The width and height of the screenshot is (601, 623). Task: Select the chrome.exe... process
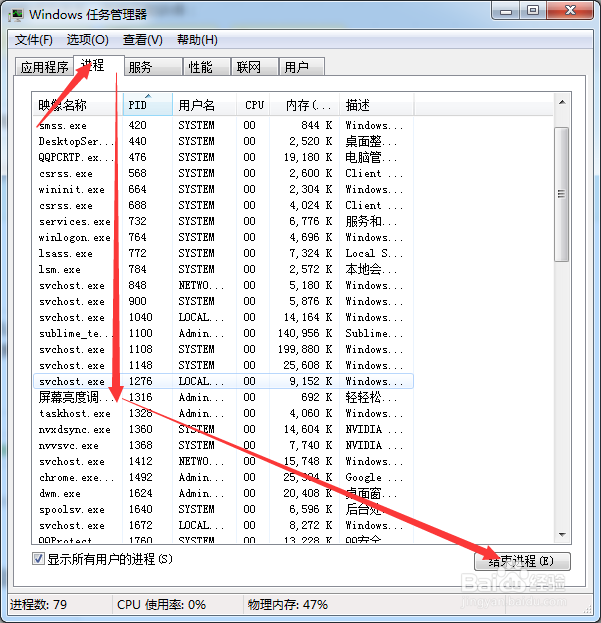click(223, 478)
